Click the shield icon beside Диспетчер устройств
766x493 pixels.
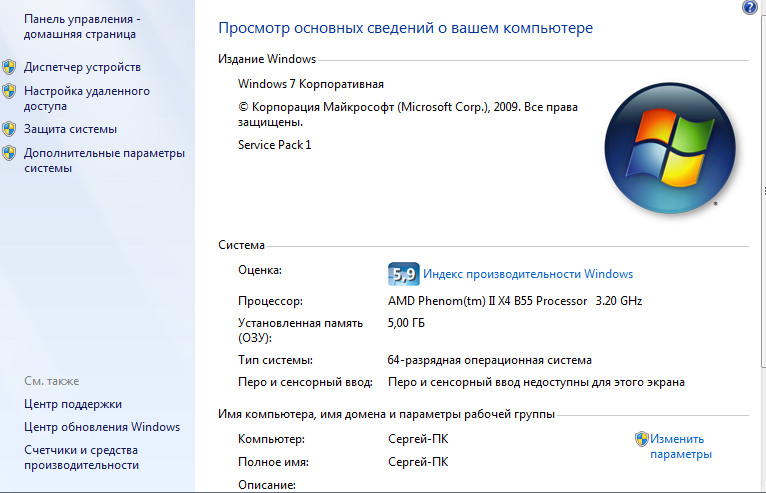9,67
